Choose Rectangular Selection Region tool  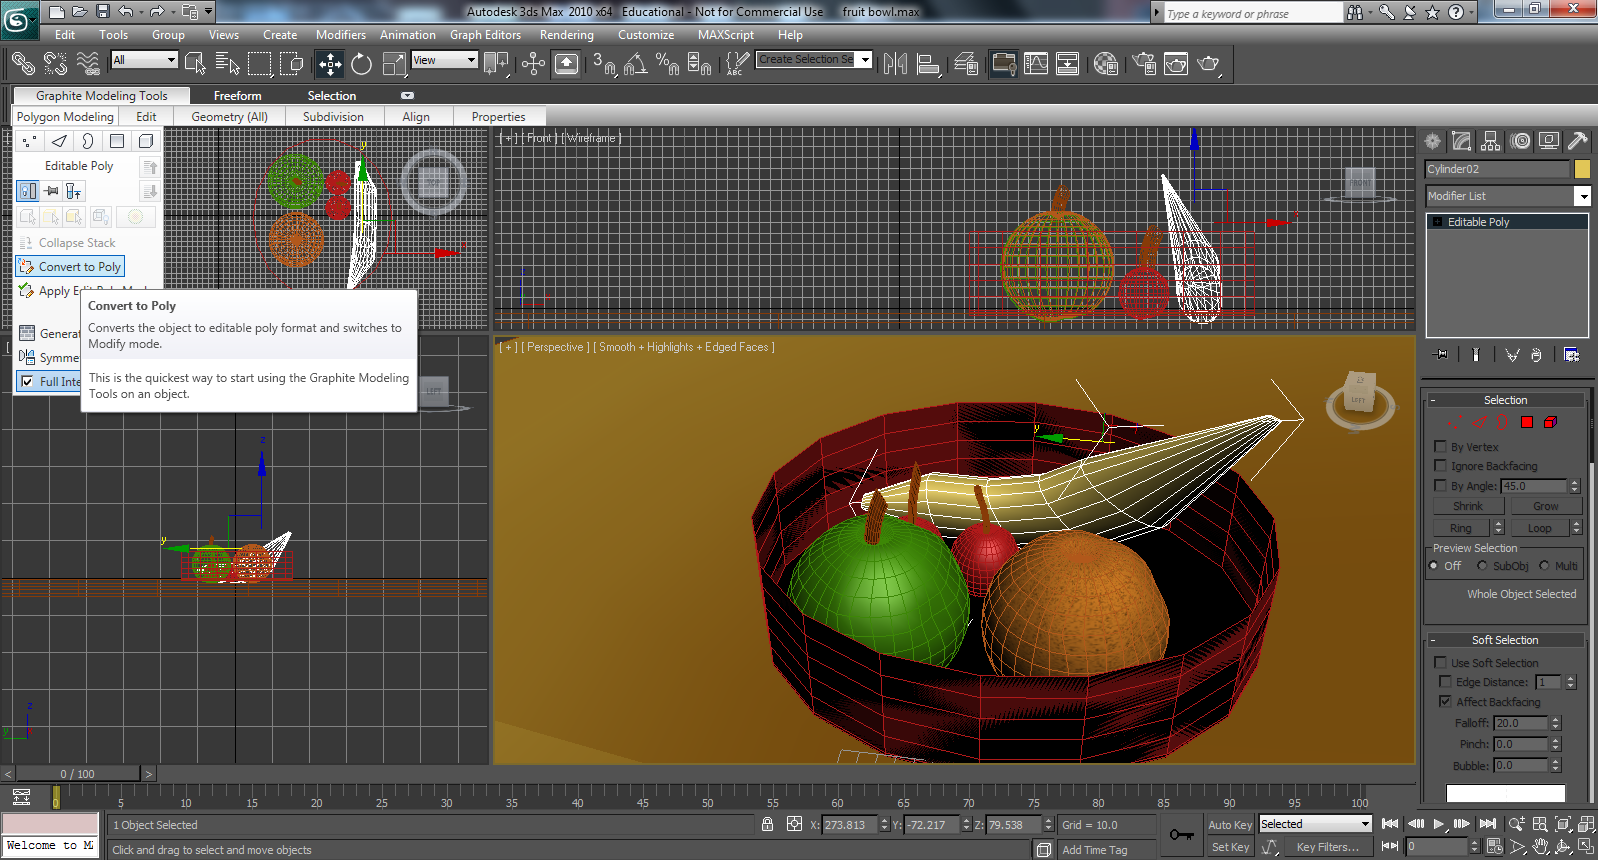[260, 64]
